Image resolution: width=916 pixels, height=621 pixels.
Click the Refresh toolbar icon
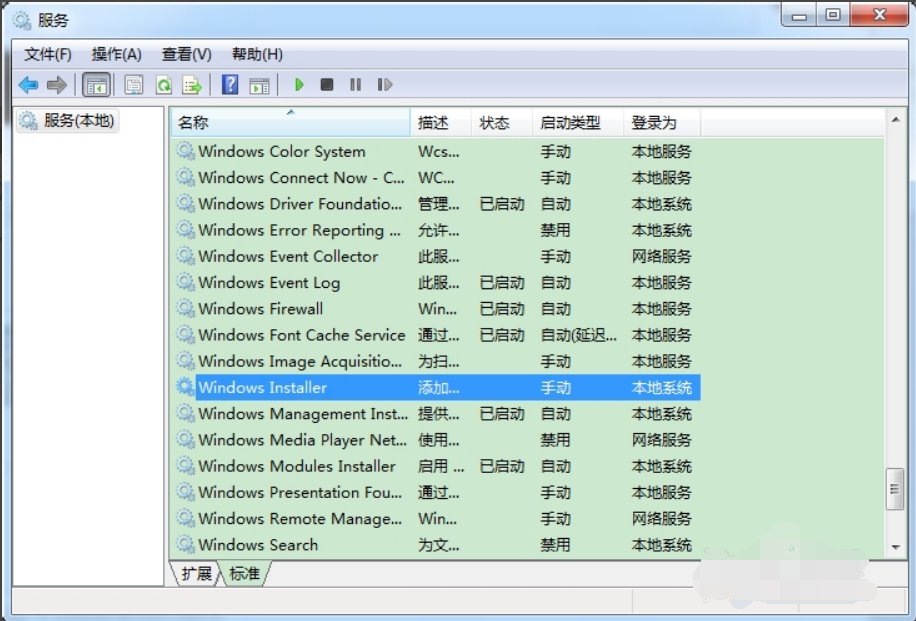pos(164,85)
